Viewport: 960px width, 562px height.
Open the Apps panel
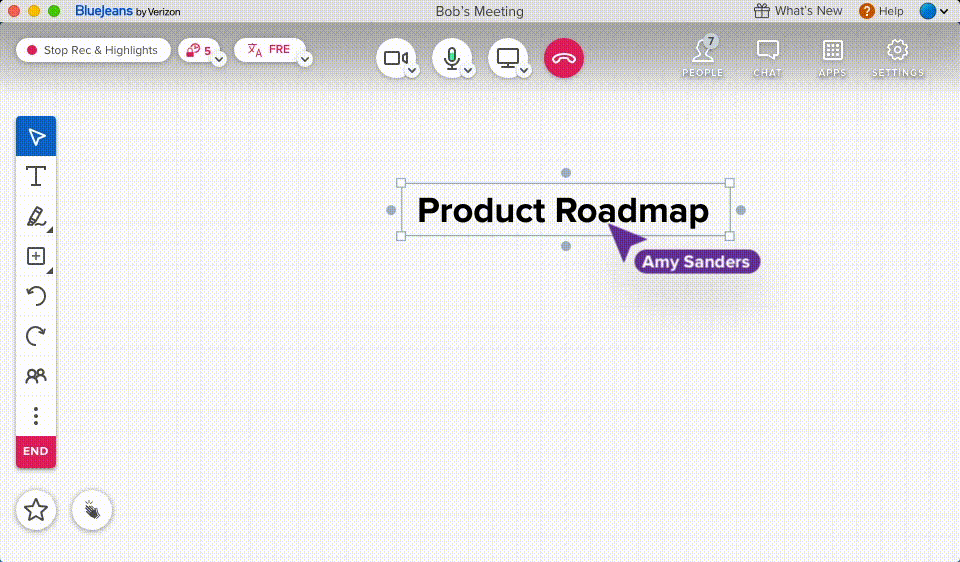832,58
